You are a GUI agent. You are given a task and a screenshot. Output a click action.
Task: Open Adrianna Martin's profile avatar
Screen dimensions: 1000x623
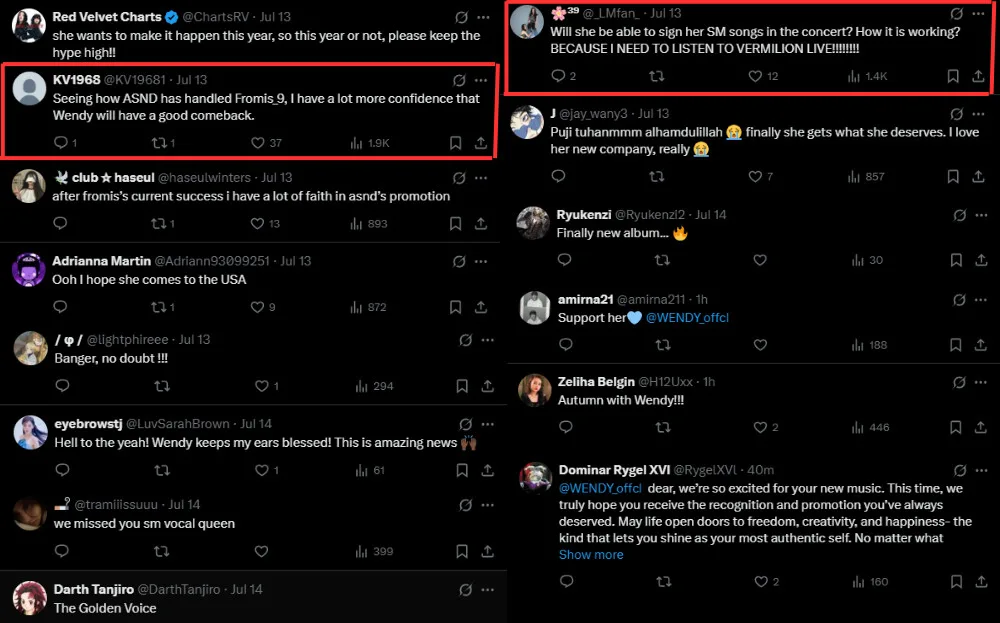tap(30, 270)
